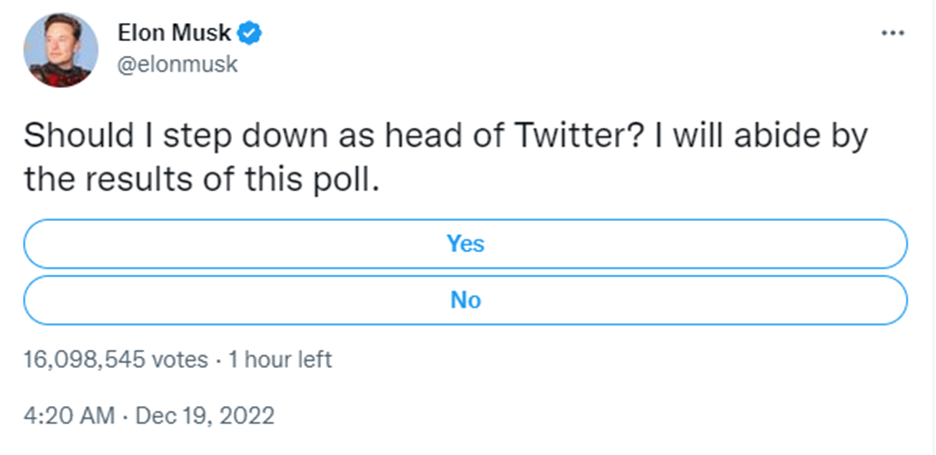
Task: Click the "1 hour left" poll timer
Action: 279,359
